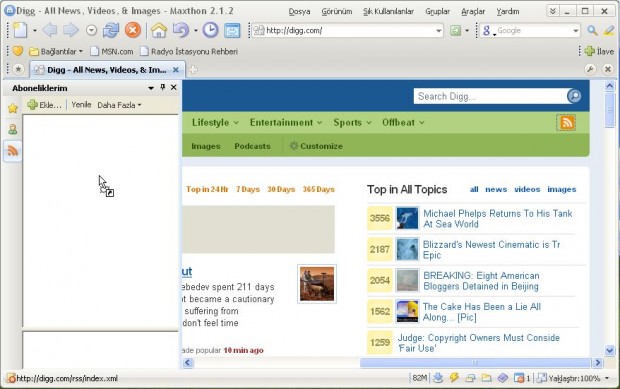Viewport: 620px width, 389px height.
Task: Click the Refresh page icon
Action: tap(111, 30)
